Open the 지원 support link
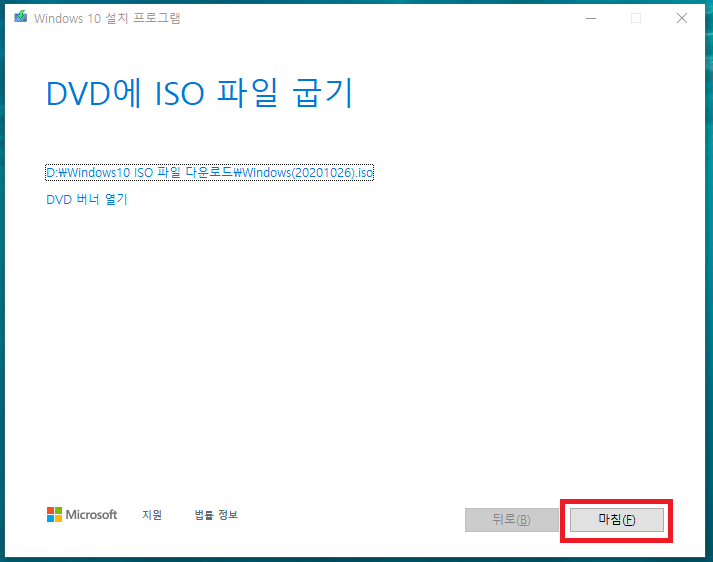The image size is (713, 562). point(152,515)
